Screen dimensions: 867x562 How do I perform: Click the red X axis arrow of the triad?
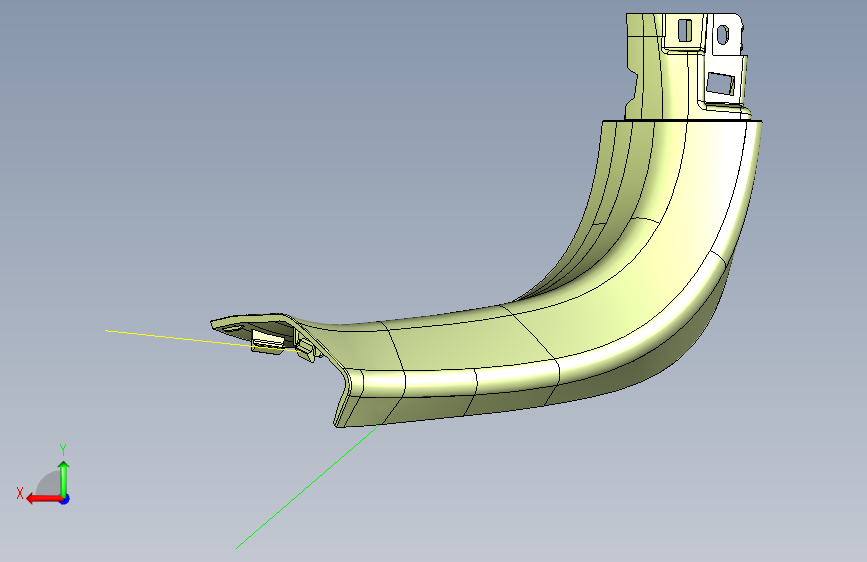click(43, 499)
